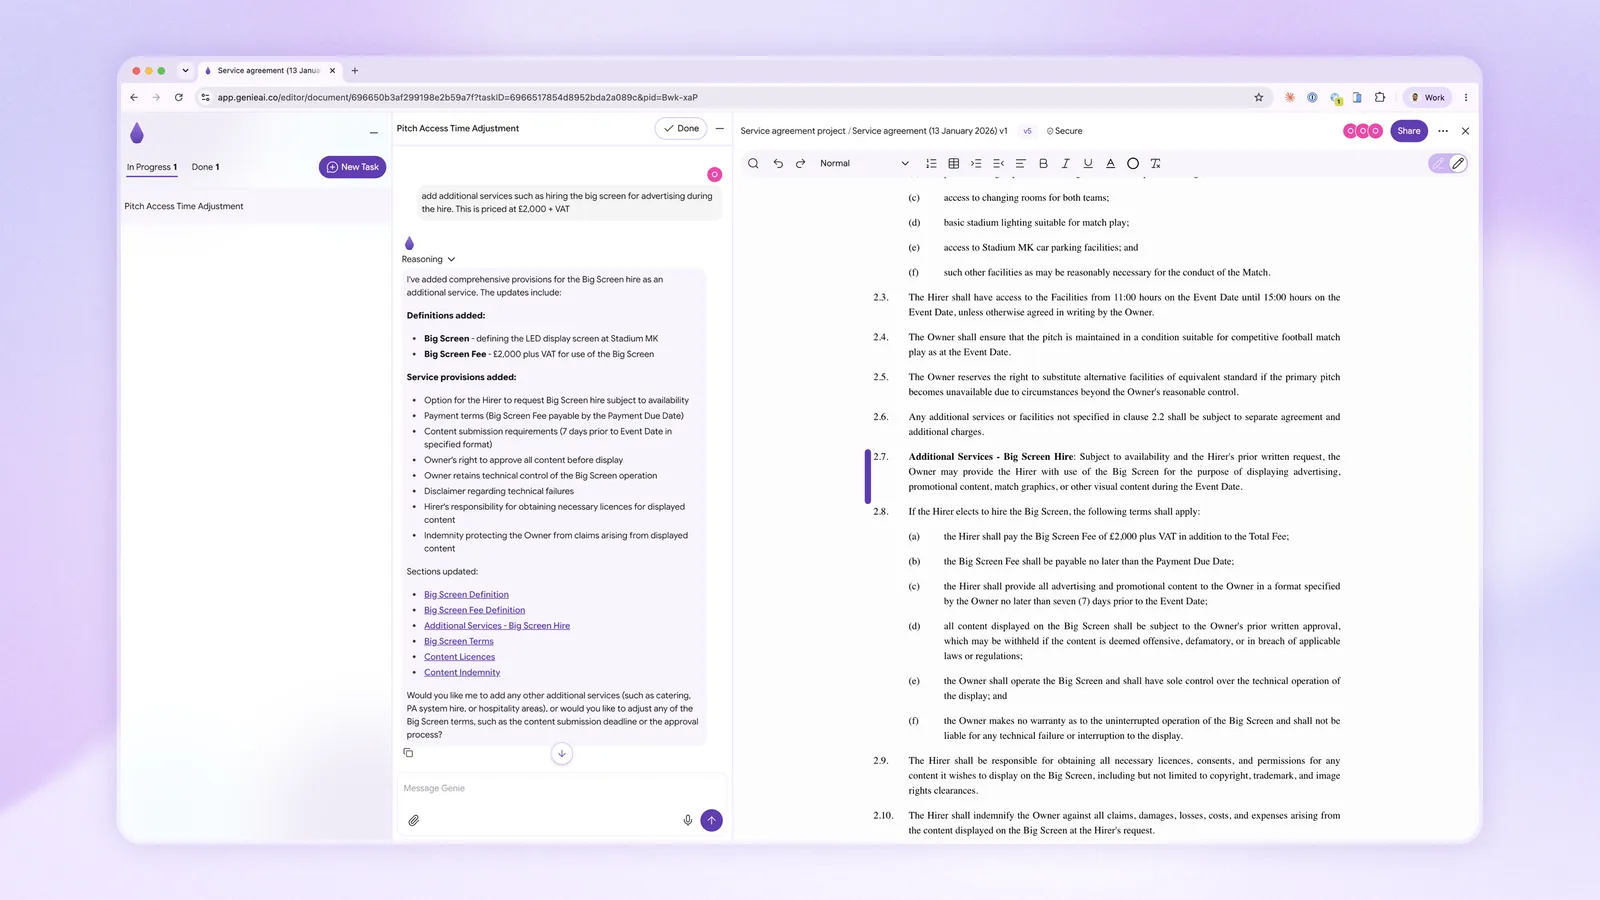1600x900 pixels.
Task: Open the browser extensions puzzle menu
Action: 1380,97
